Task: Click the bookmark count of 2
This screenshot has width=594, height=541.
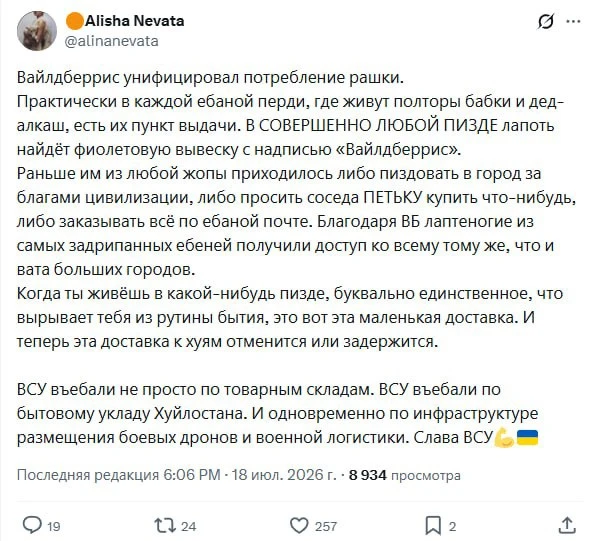Action: pyautogui.click(x=452, y=526)
